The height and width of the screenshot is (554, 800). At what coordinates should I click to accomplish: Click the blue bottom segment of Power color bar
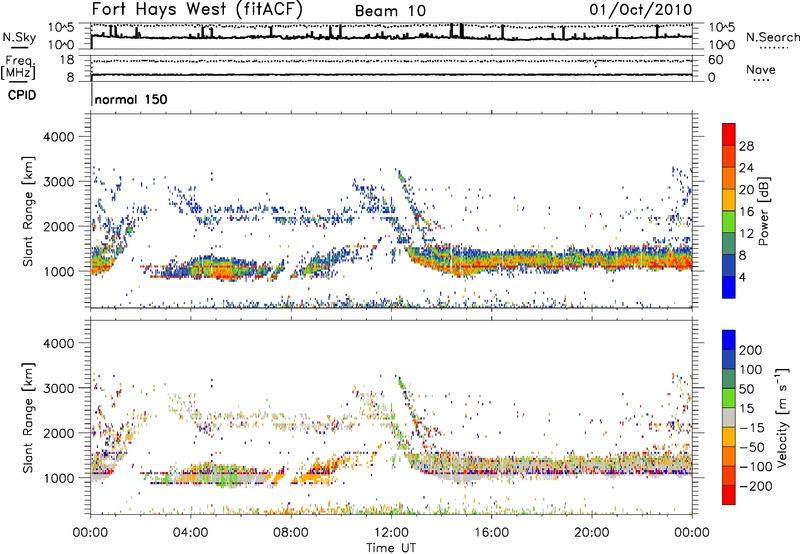pos(729,287)
